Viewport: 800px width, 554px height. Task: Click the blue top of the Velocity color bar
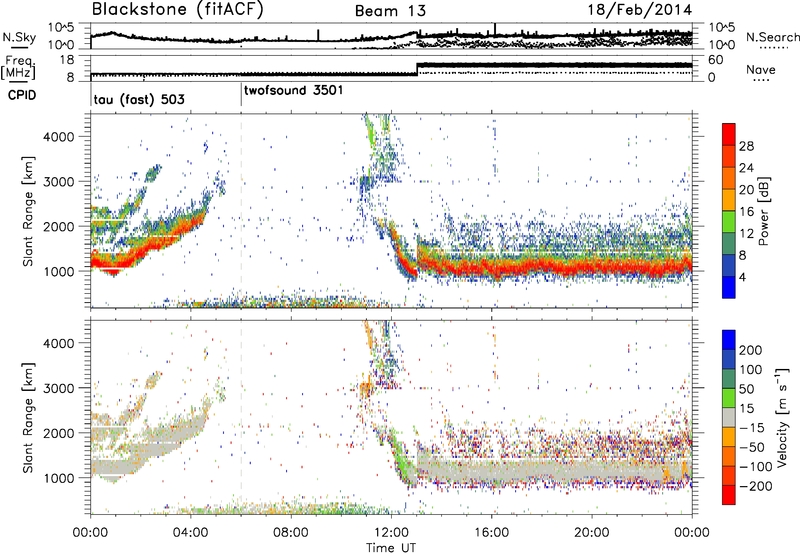(x=729, y=340)
